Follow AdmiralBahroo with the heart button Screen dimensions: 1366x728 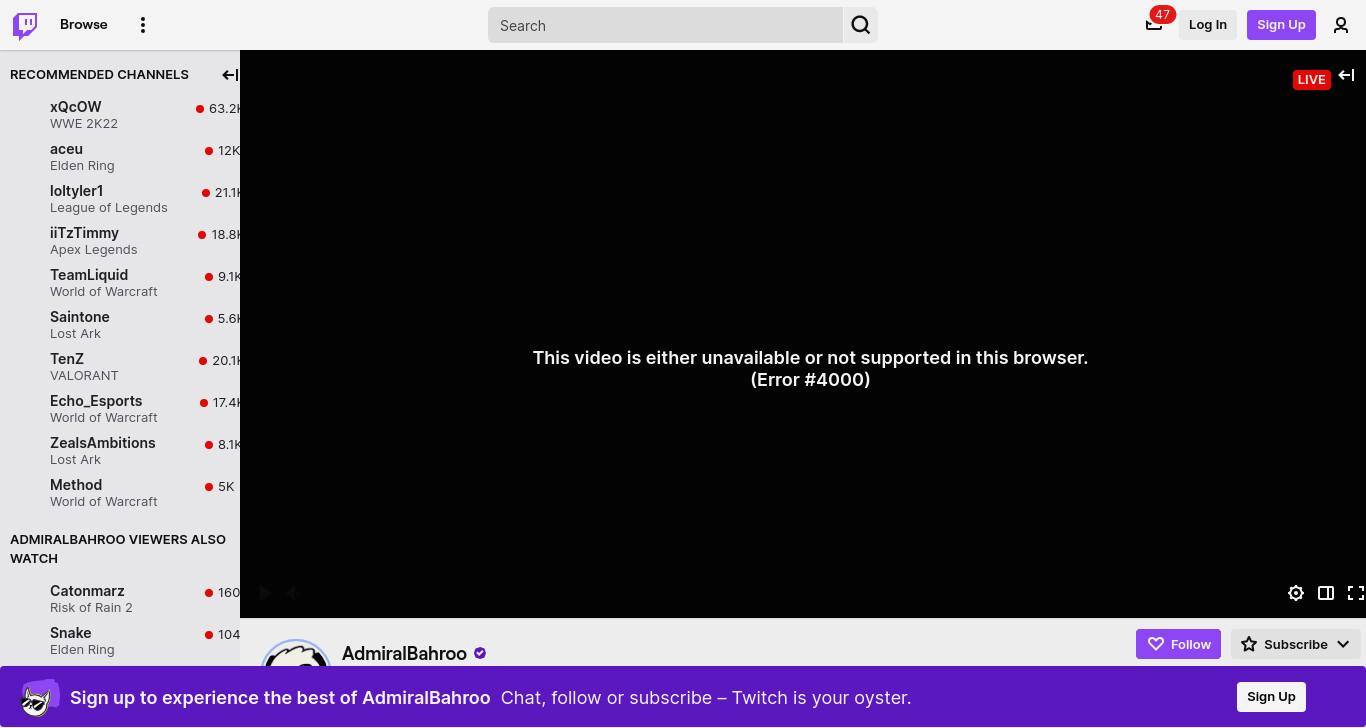tap(1178, 644)
